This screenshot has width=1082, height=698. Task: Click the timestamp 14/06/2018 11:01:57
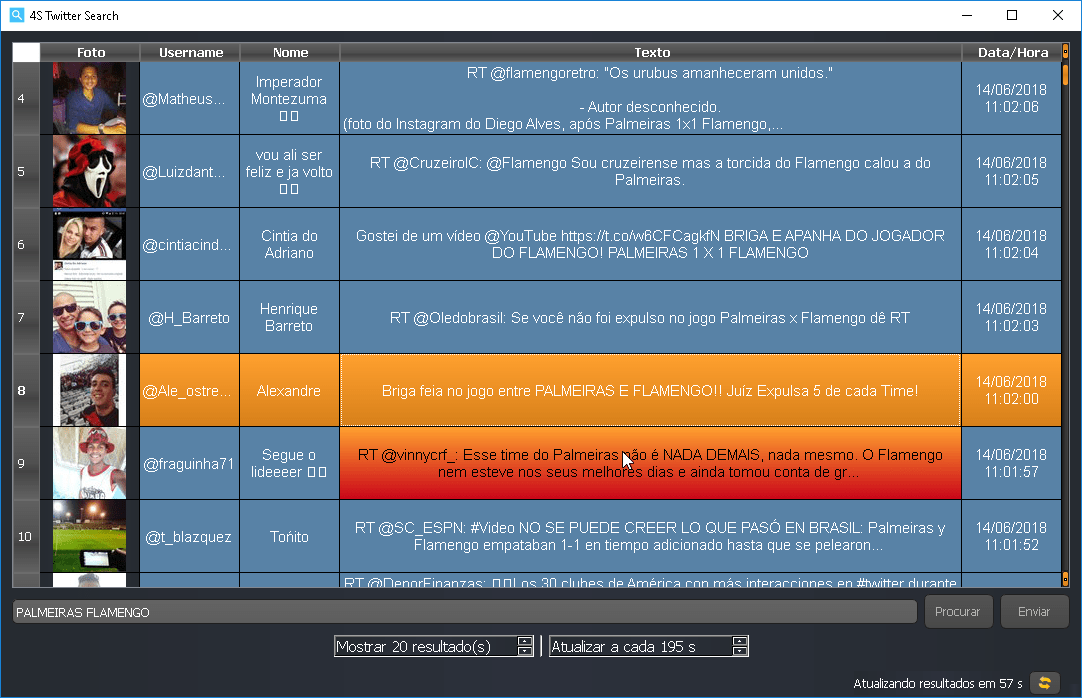click(x=1012, y=463)
